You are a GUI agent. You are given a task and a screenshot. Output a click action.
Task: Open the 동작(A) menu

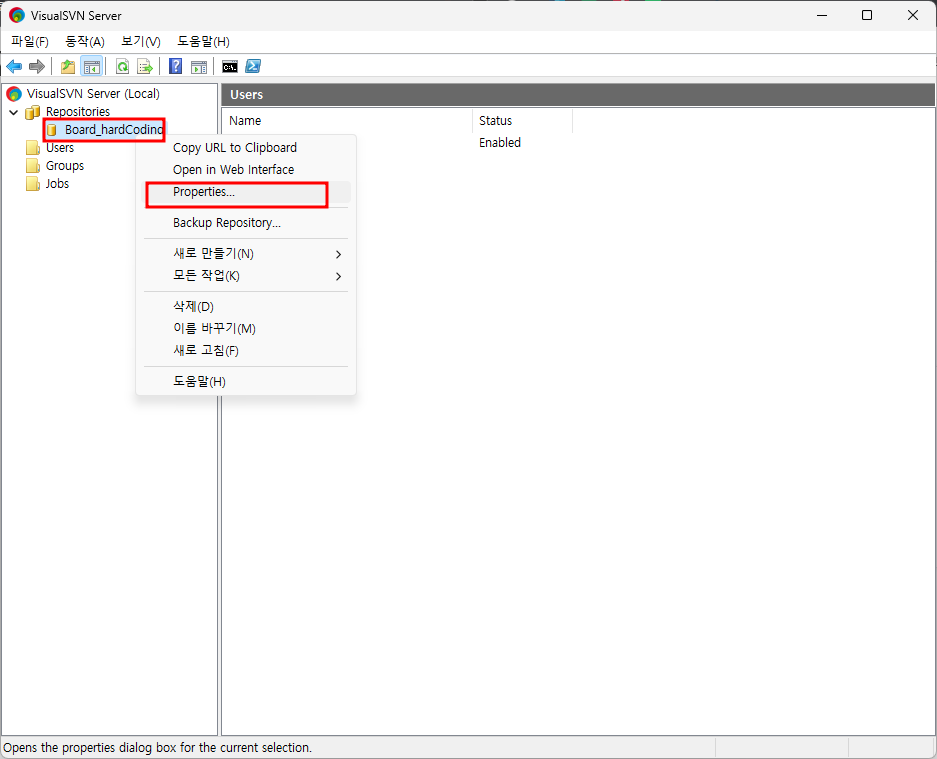(85, 41)
